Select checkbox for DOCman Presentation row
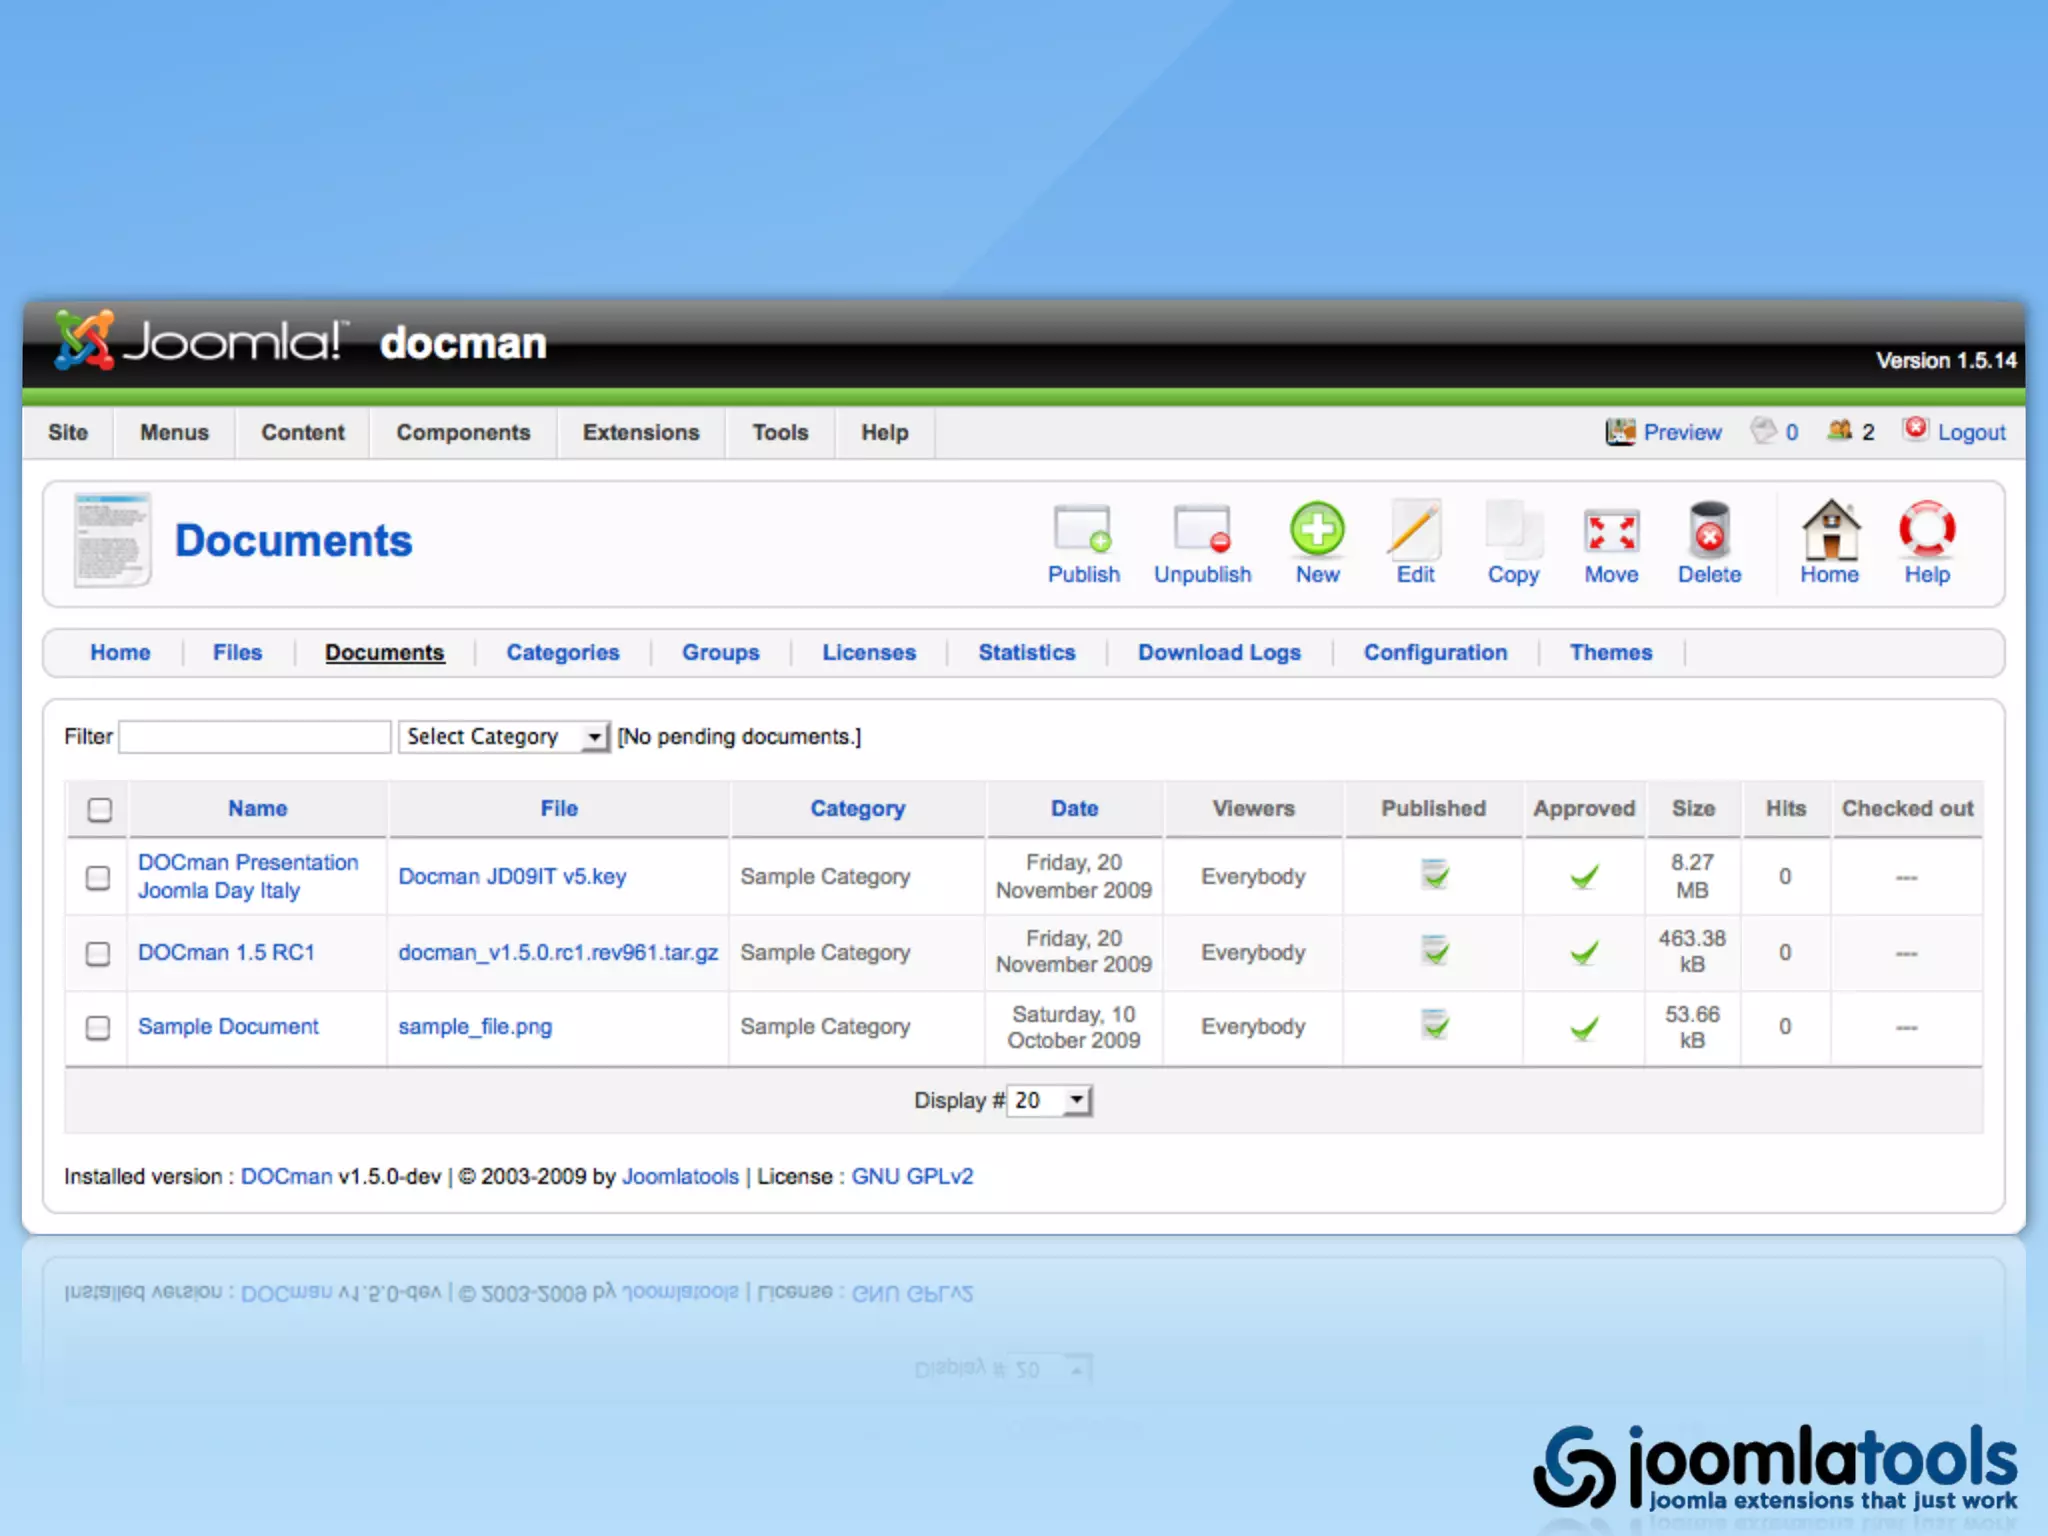The image size is (2048, 1536). point(98,877)
